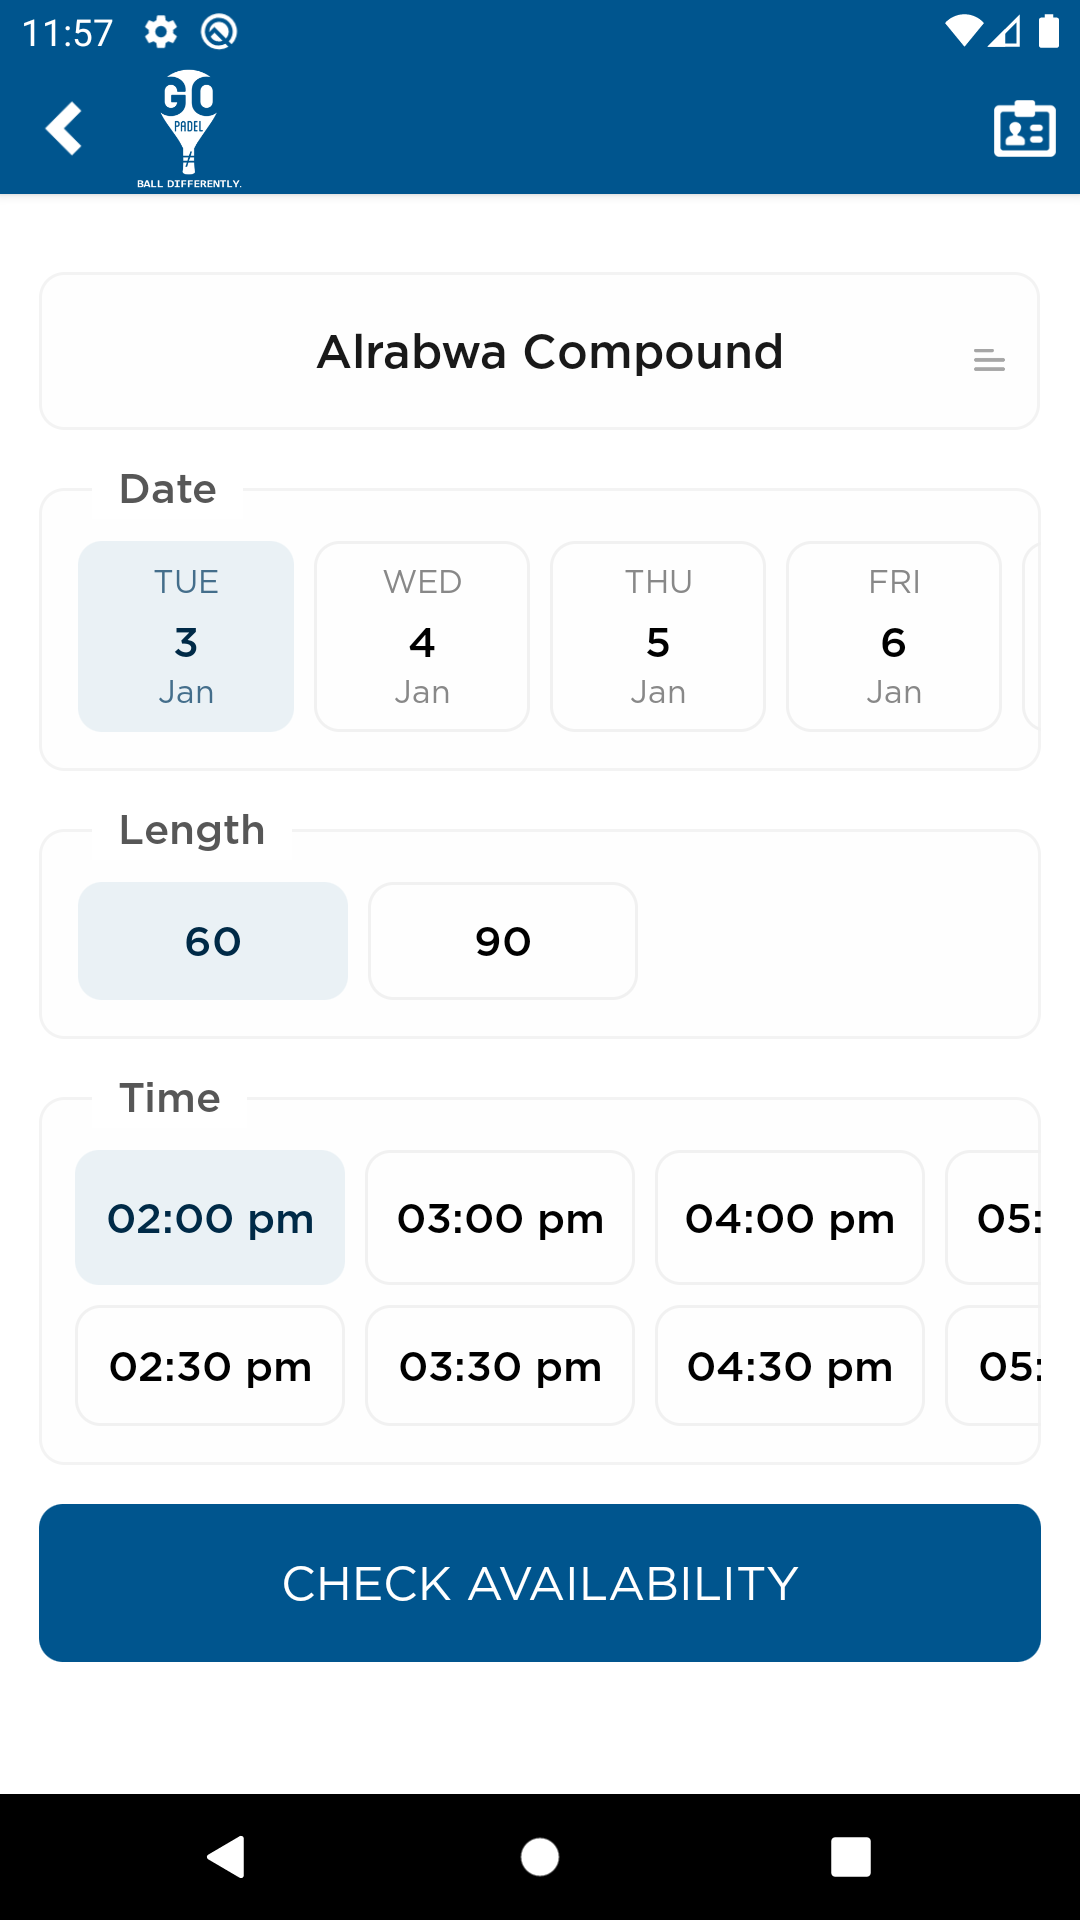Viewport: 1080px width, 1920px height.
Task: Select Tuesday 3 Jan date card
Action: point(186,637)
